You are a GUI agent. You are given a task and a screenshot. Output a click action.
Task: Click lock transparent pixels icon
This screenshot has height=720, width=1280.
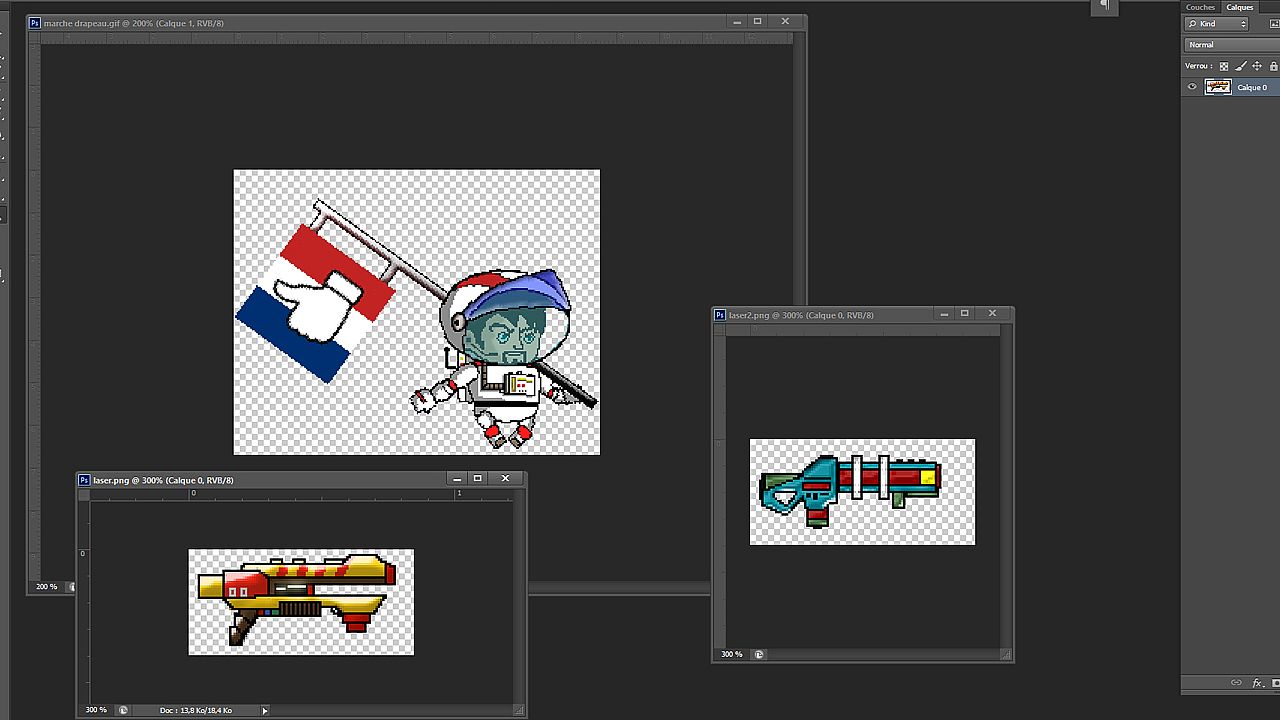1223,66
